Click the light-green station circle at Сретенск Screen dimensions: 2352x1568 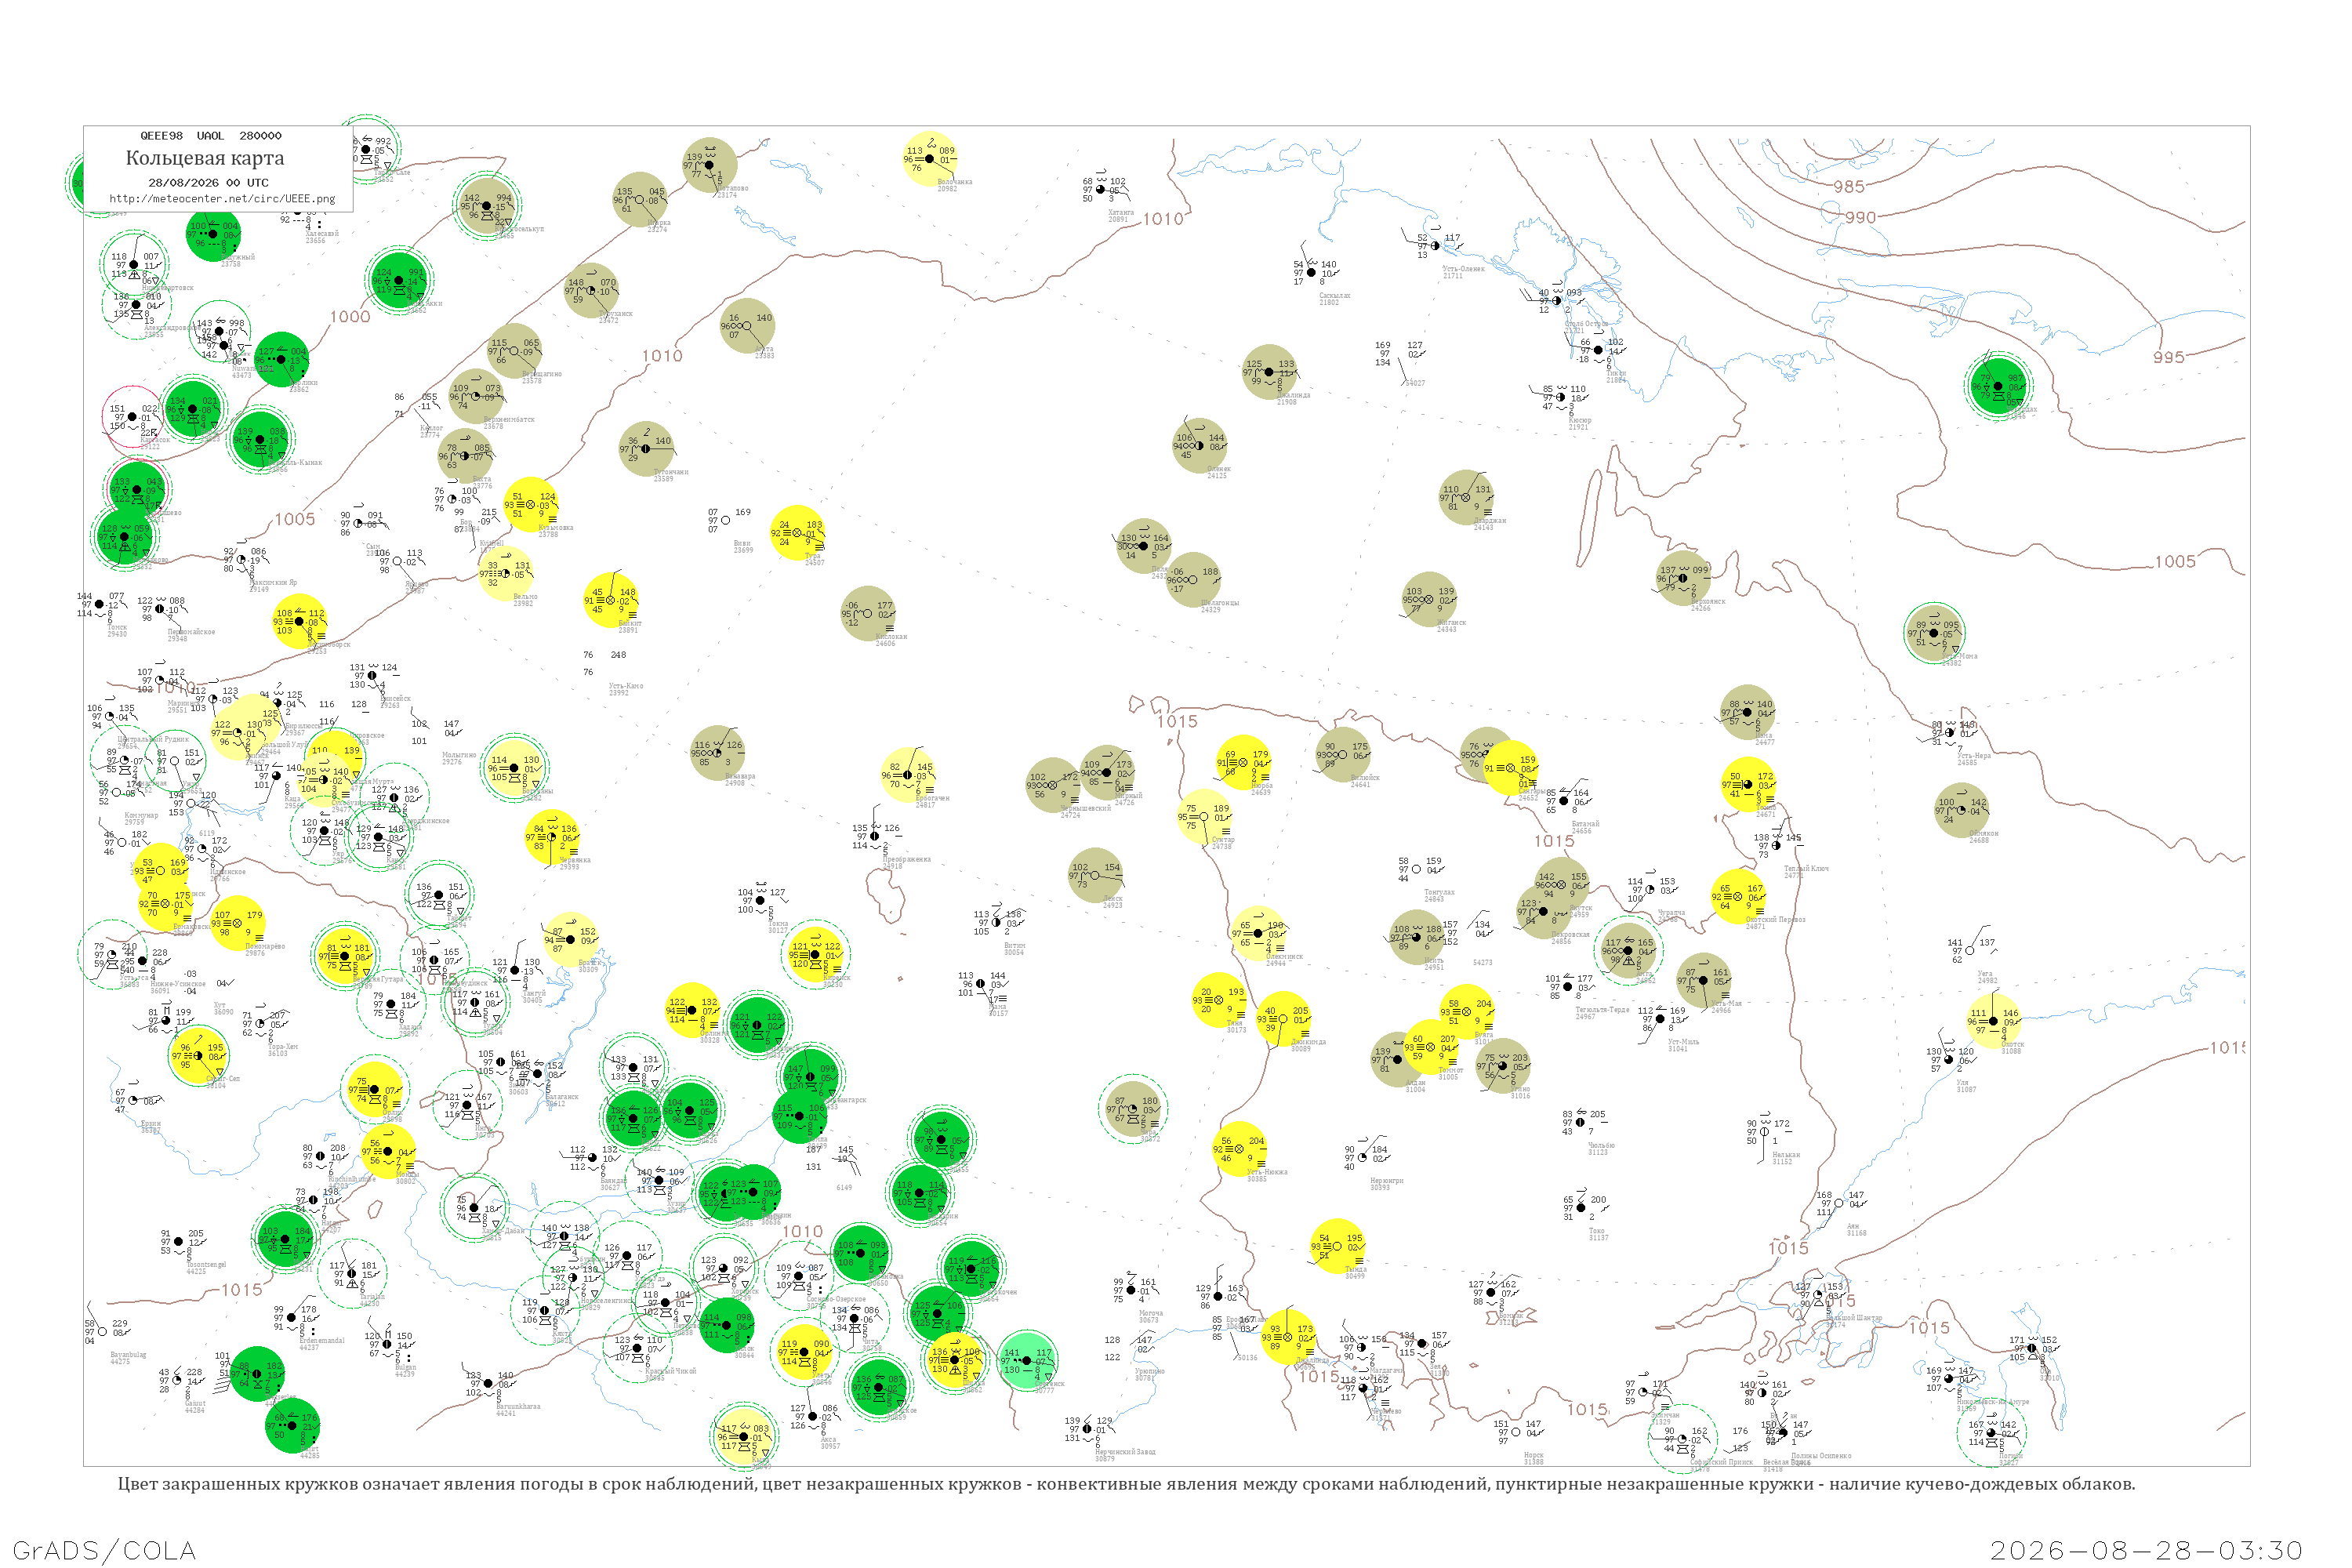pos(1028,1360)
